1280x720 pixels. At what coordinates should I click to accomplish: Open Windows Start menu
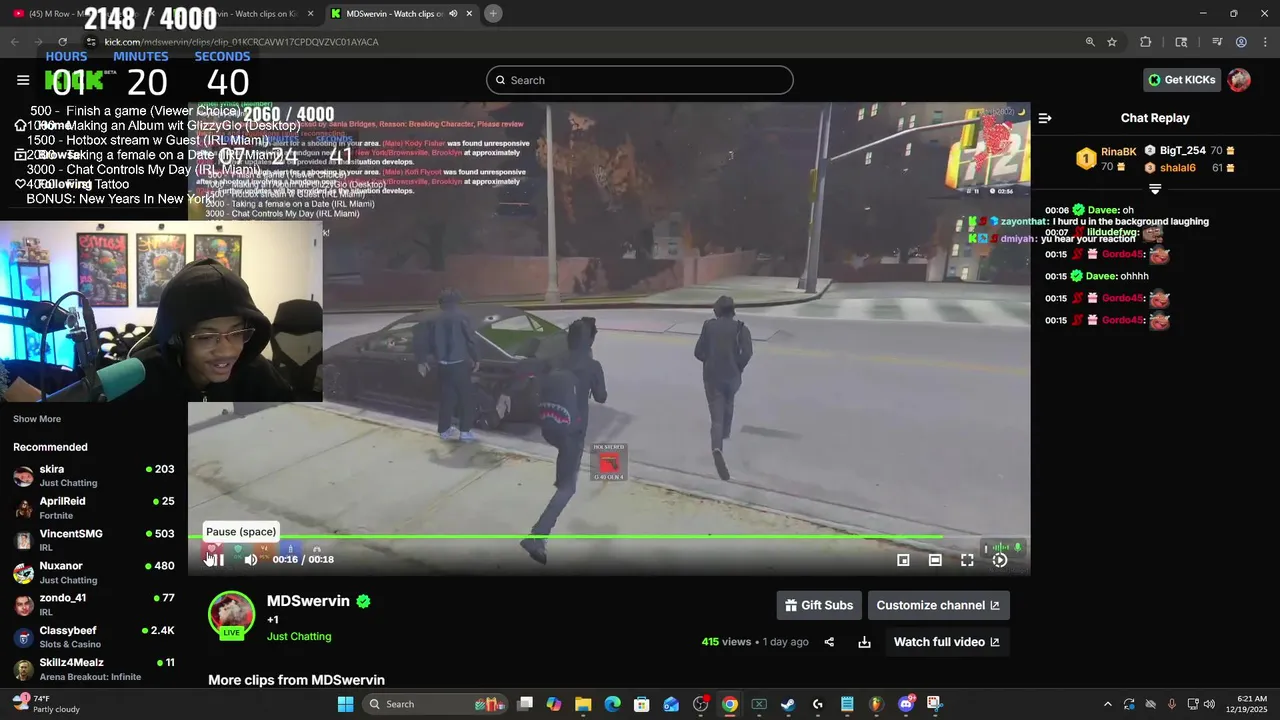[x=345, y=704]
